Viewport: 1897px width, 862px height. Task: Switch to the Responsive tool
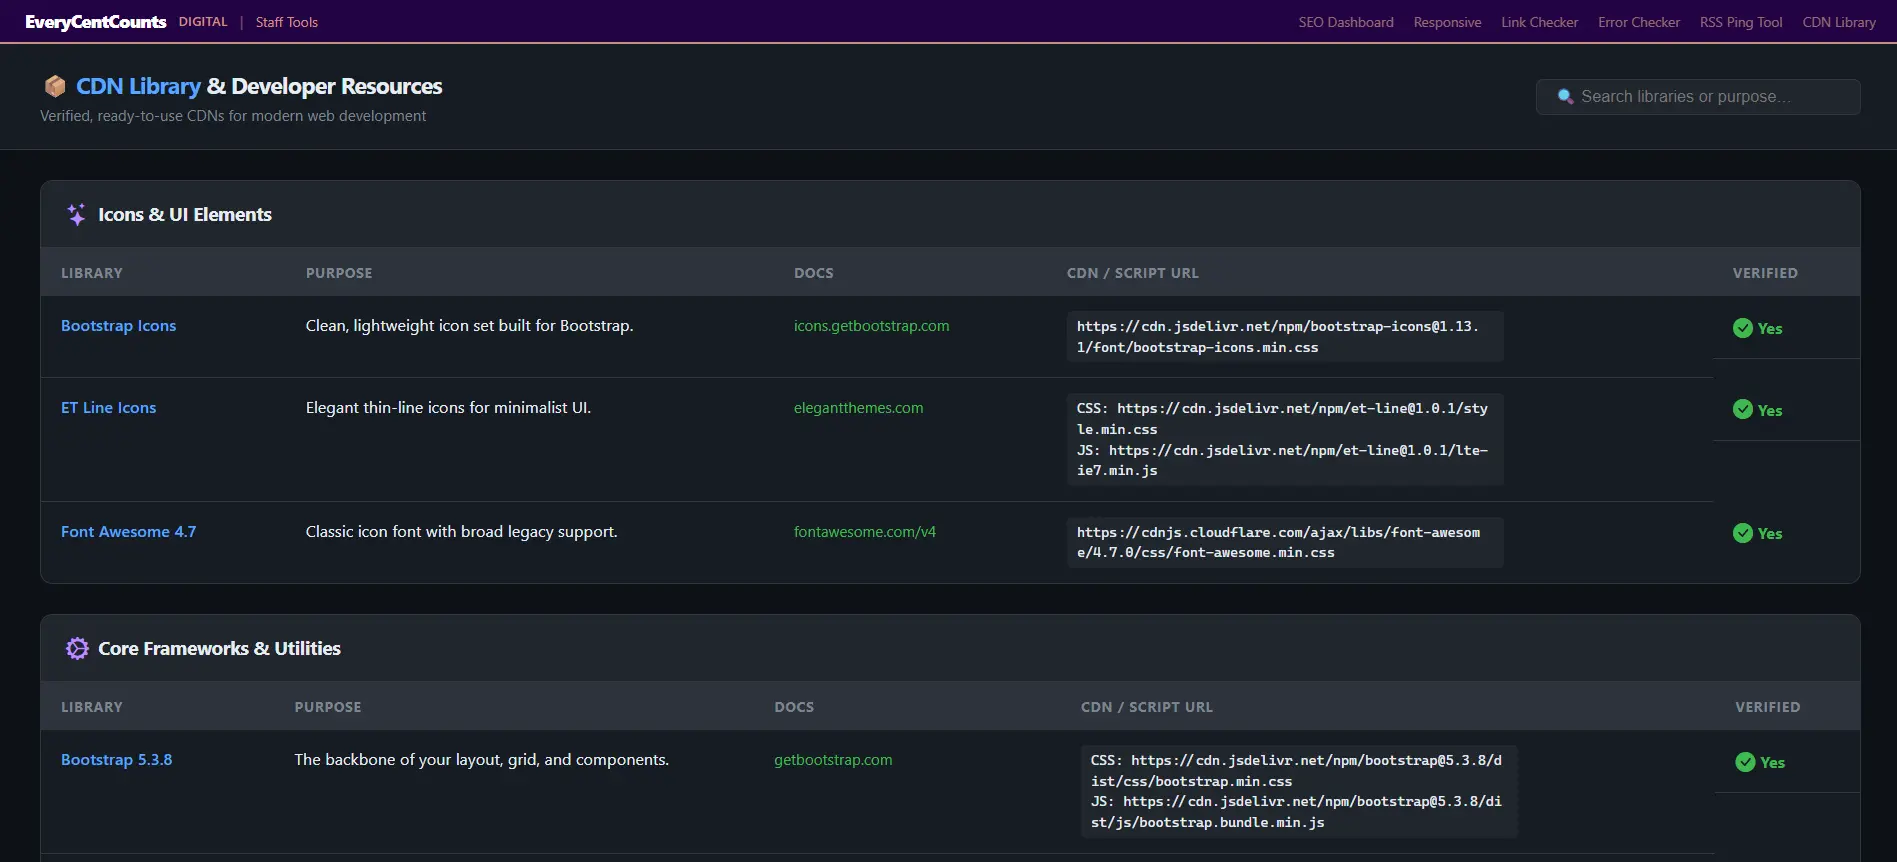tap(1447, 22)
